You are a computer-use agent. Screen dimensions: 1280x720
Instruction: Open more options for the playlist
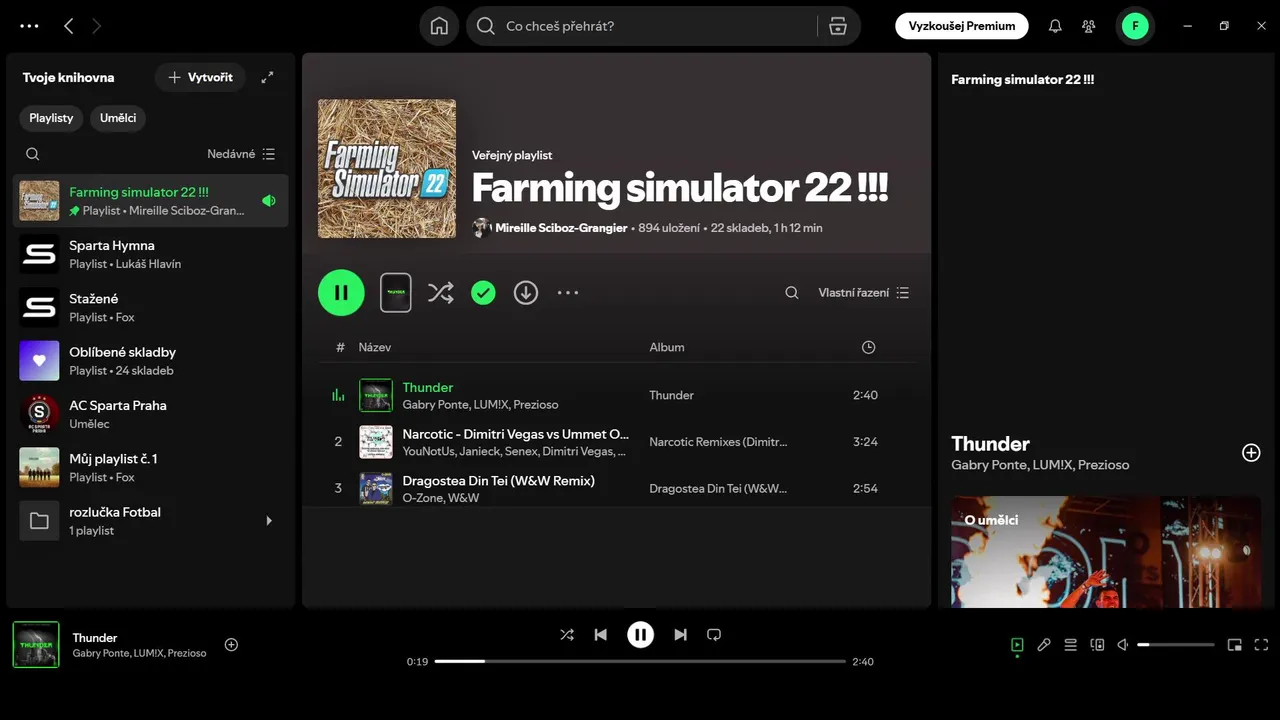coord(568,293)
